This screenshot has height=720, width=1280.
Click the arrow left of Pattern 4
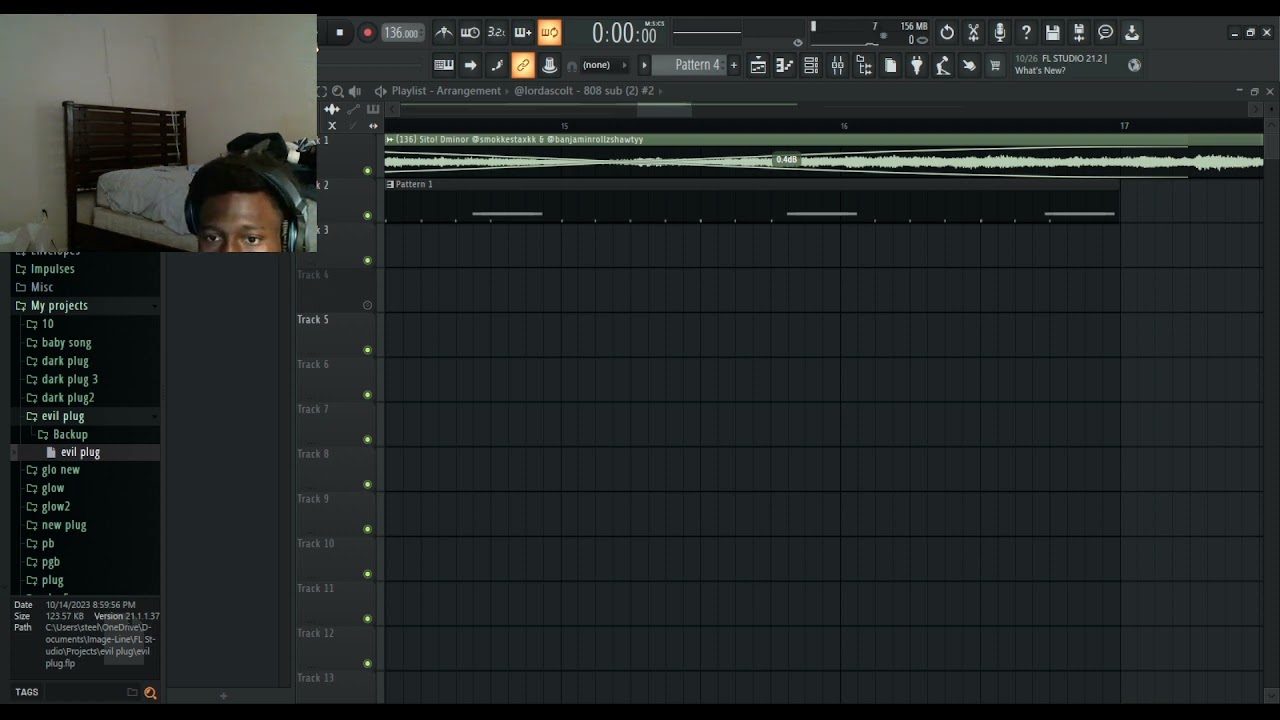tap(644, 65)
